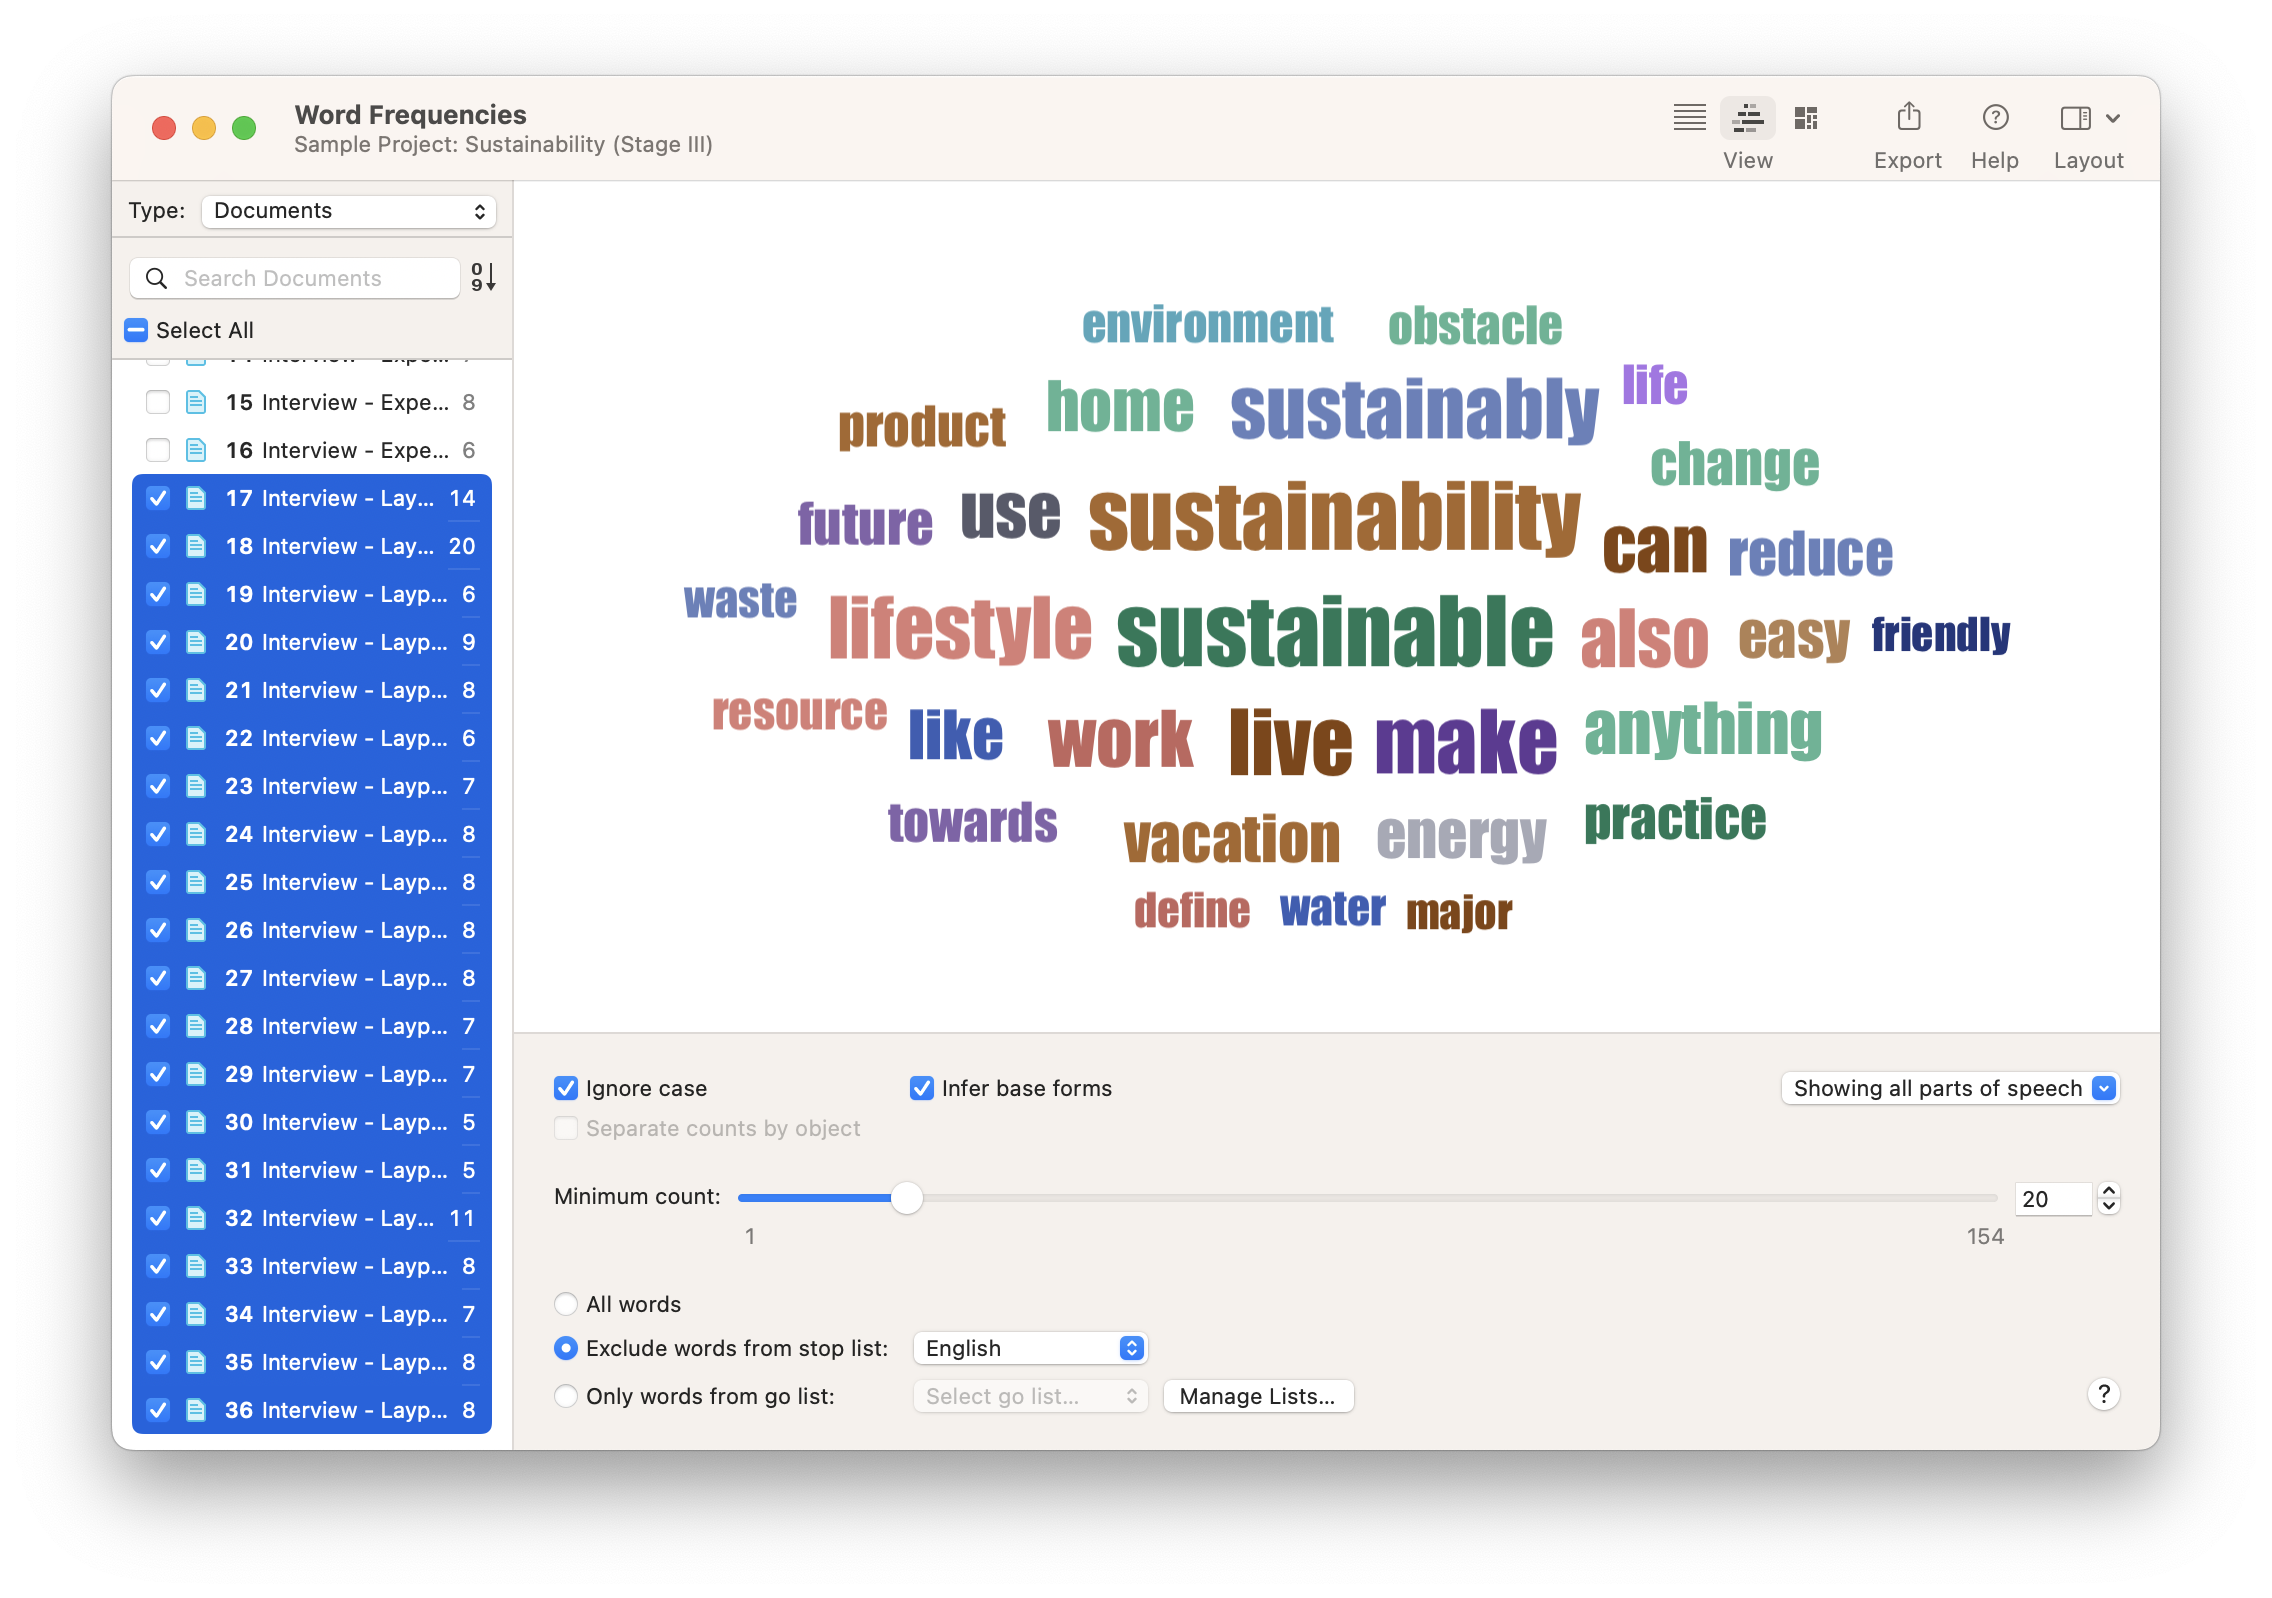Switch to list view icon
This screenshot has height=1598, width=2272.
[x=1689, y=118]
